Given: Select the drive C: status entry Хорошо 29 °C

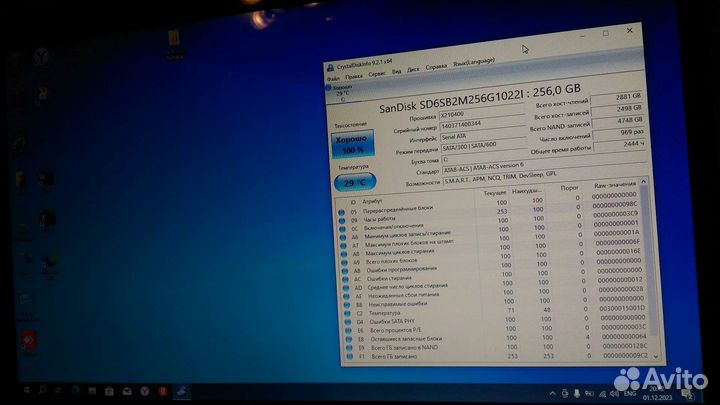Looking at the screenshot, I should click(340, 92).
